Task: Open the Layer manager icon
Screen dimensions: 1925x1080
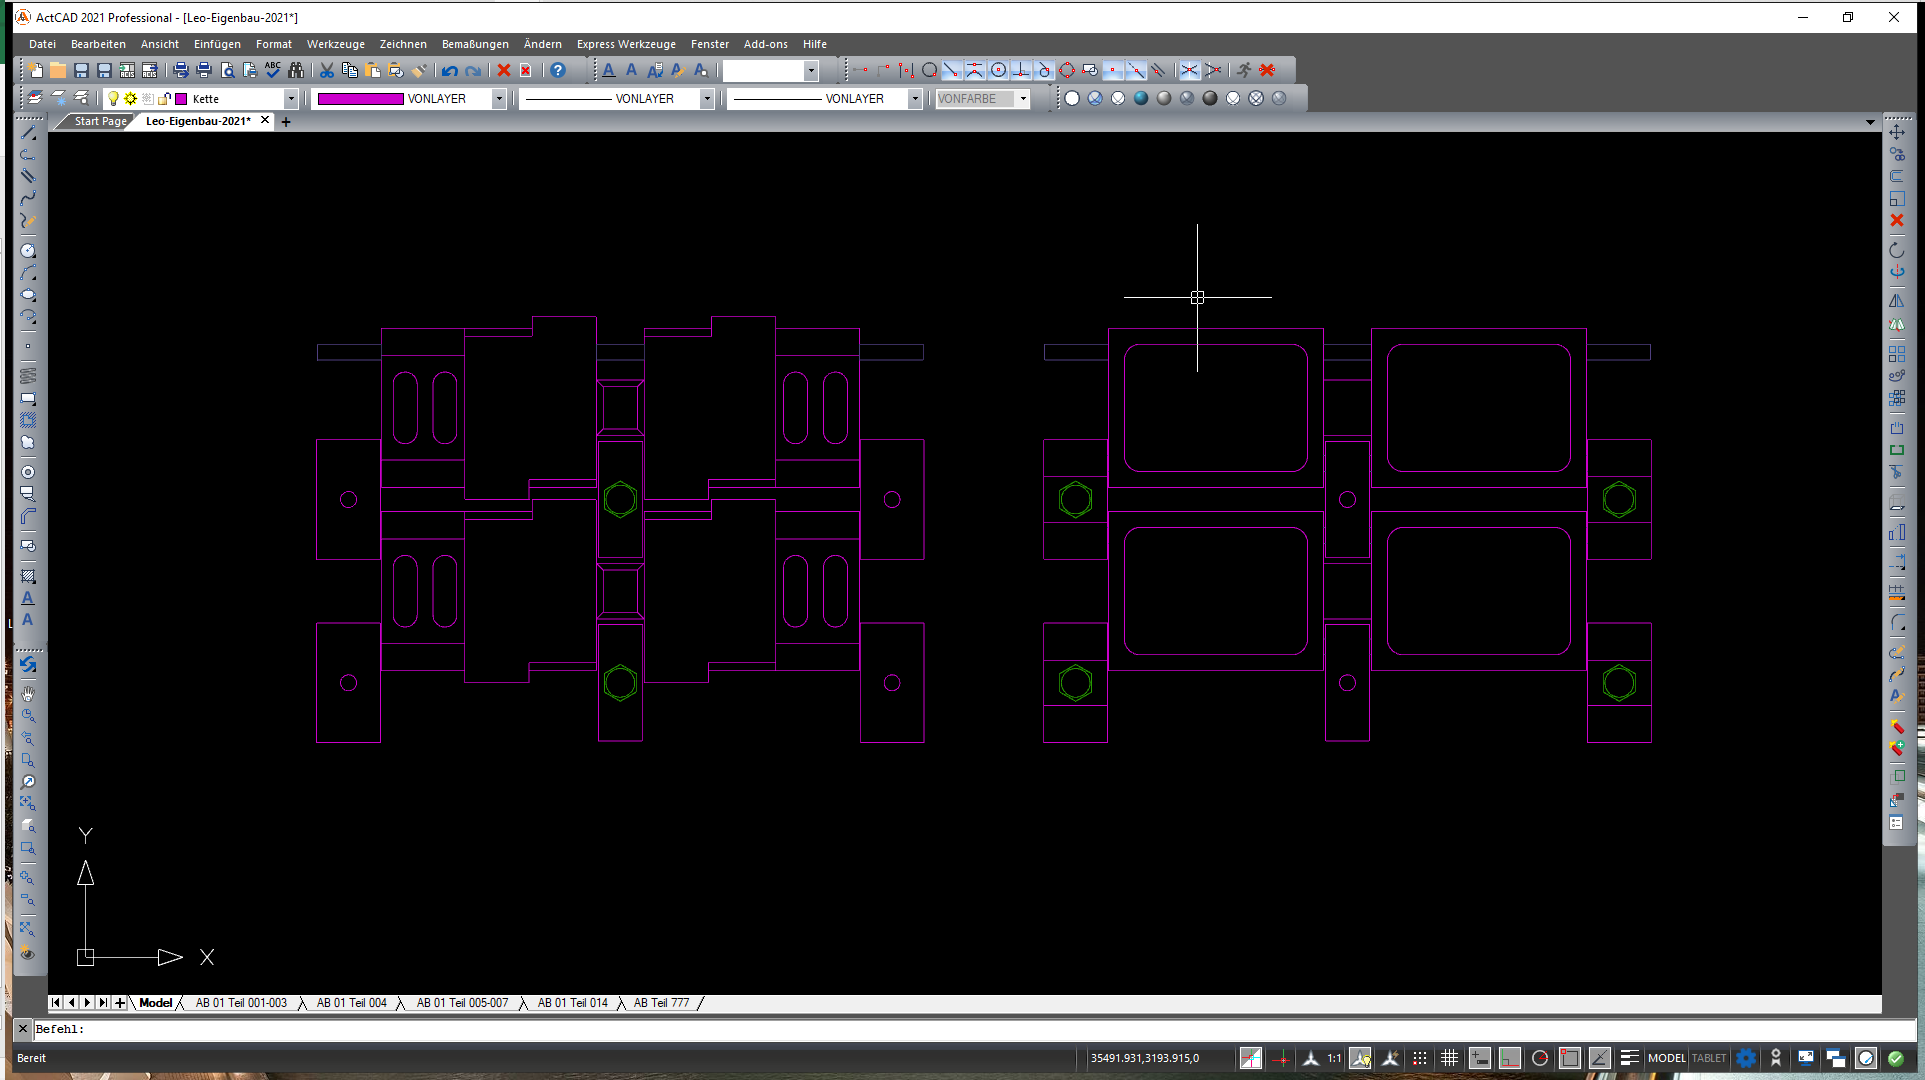Action: click(35, 98)
